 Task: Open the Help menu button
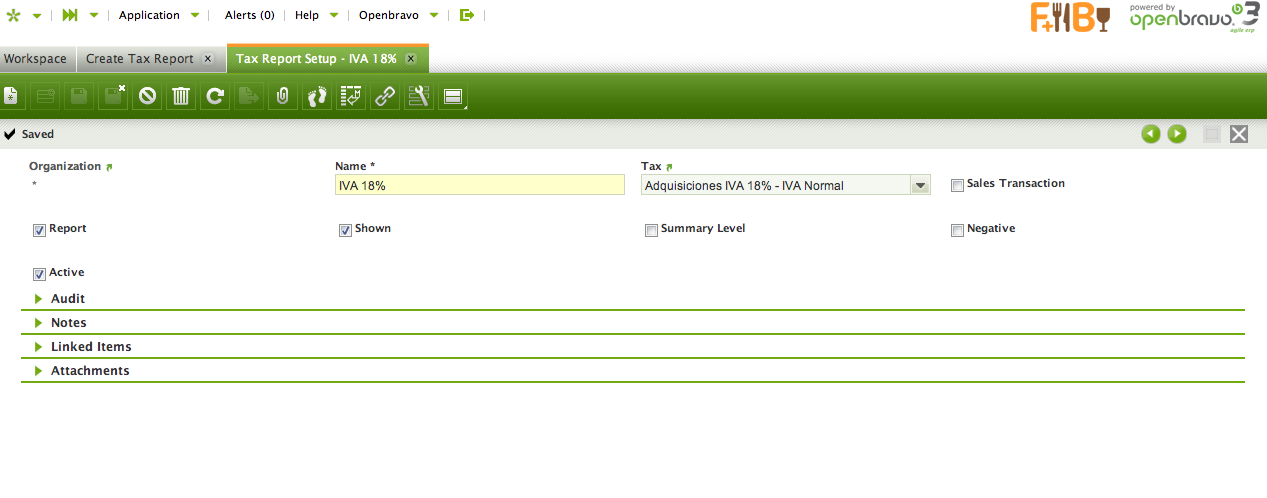click(x=307, y=15)
